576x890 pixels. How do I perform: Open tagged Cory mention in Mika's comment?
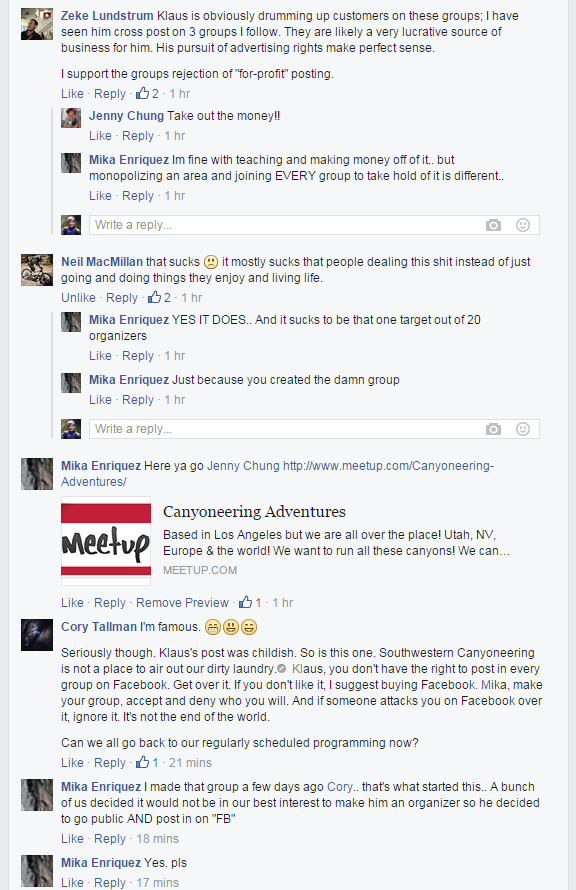340,787
